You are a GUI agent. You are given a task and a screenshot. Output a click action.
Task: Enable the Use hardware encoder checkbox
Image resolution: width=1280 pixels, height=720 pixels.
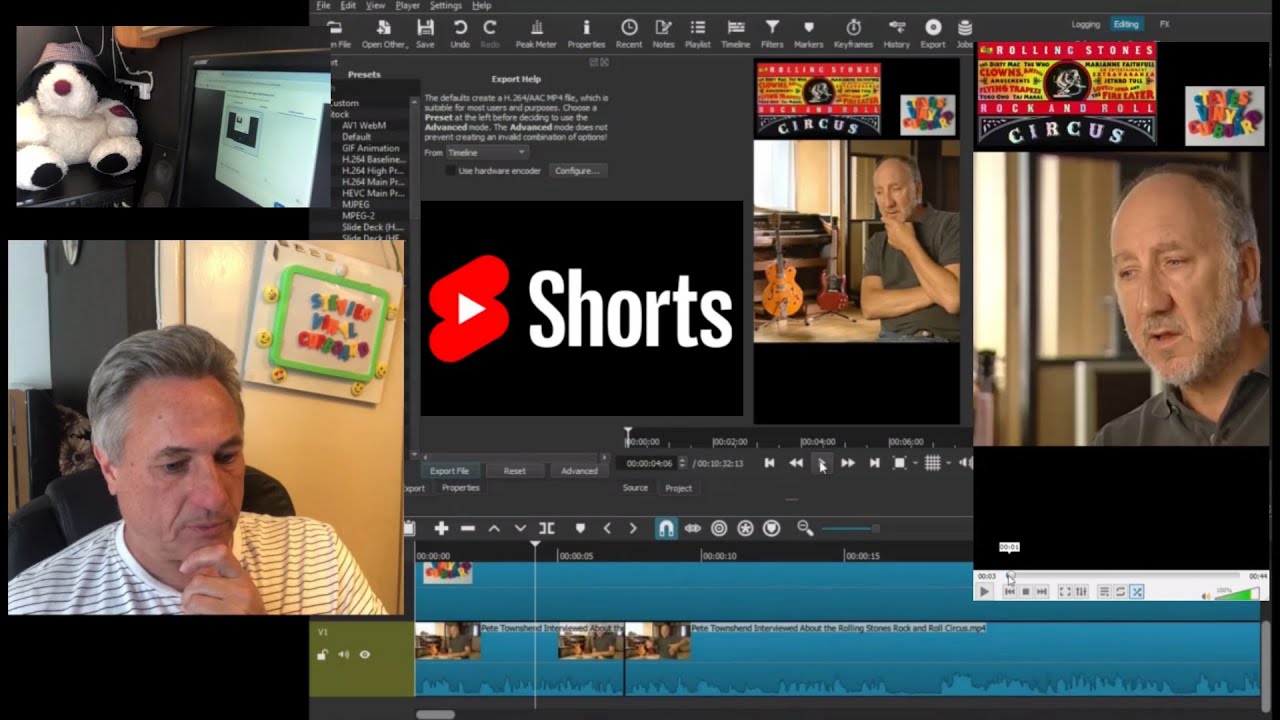(450, 171)
